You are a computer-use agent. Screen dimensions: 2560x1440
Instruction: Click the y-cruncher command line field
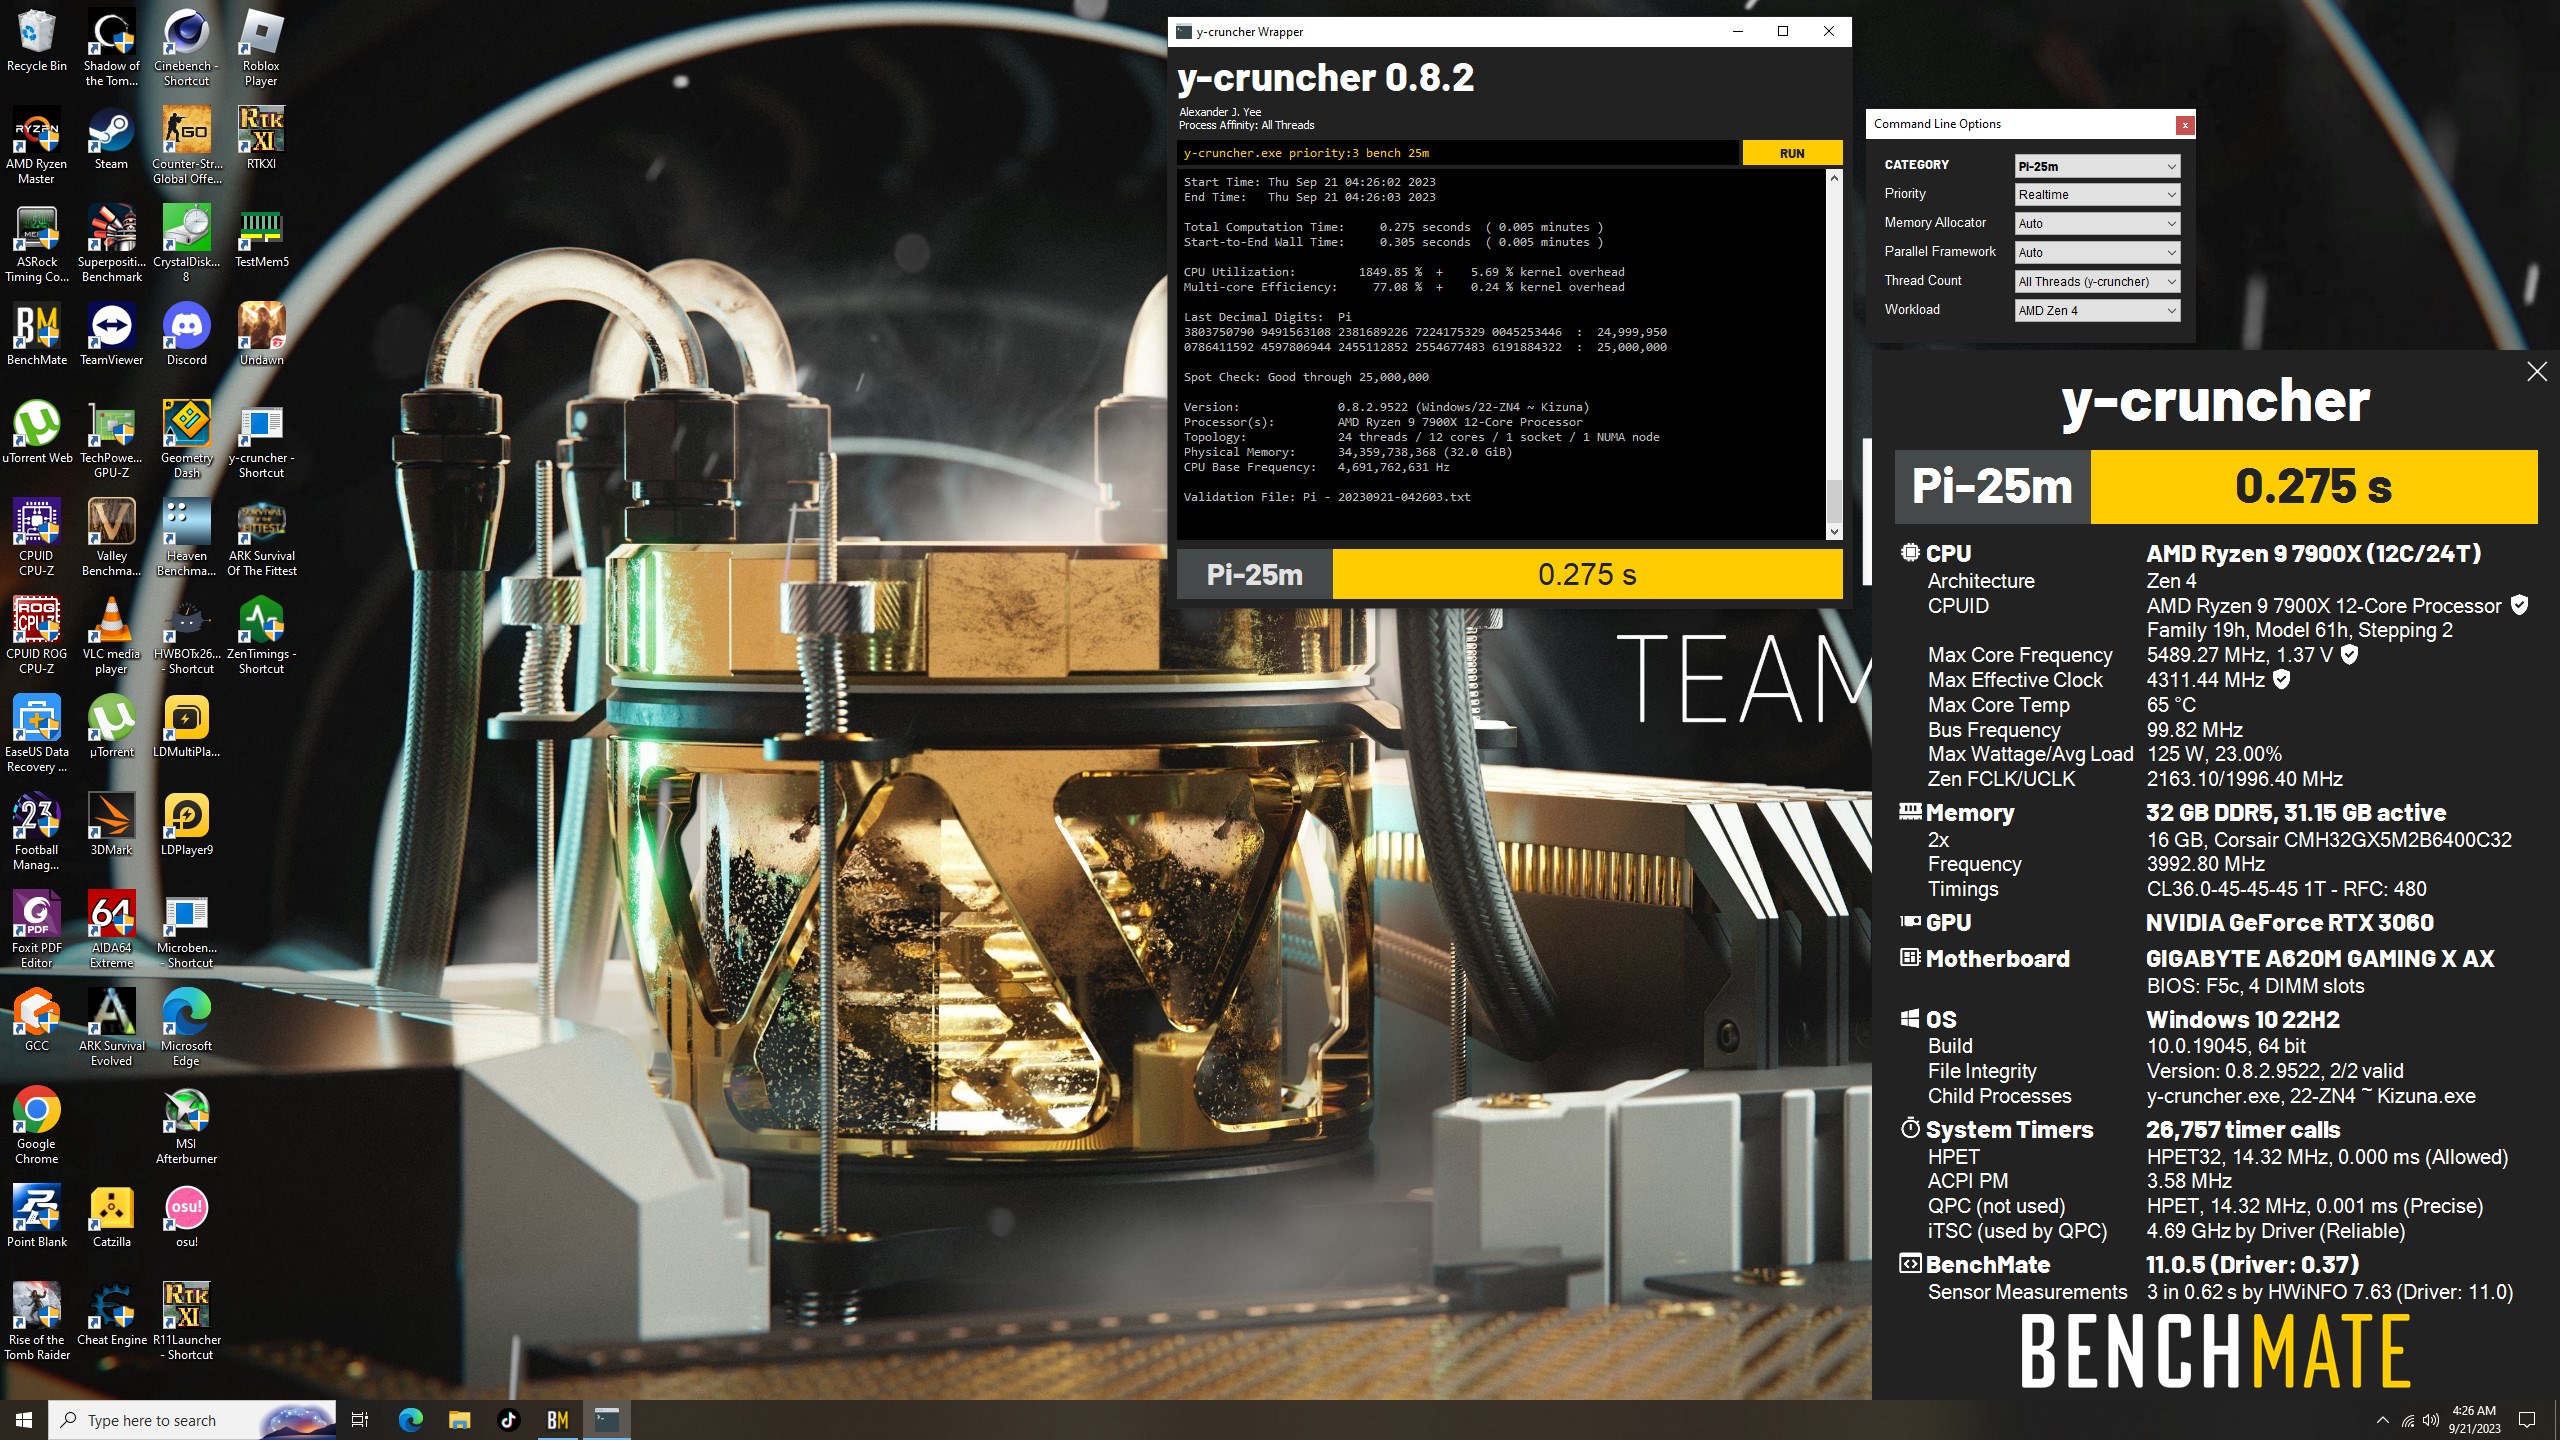click(1457, 153)
